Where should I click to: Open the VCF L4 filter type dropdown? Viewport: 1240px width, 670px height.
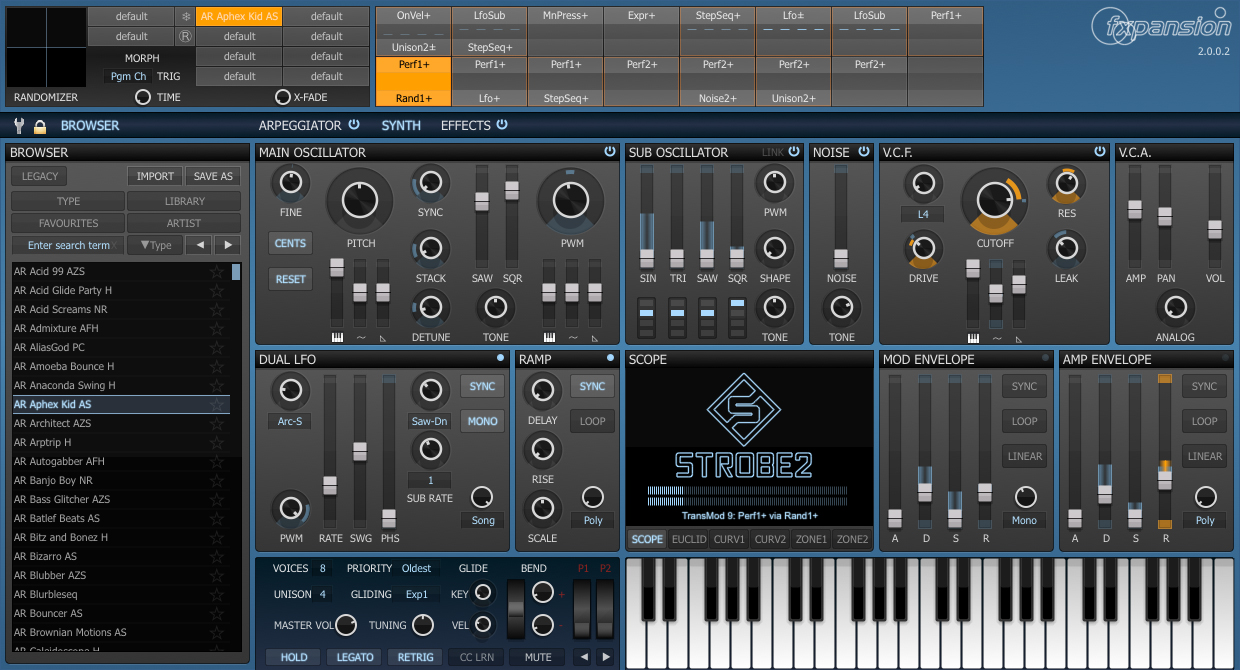[922, 215]
